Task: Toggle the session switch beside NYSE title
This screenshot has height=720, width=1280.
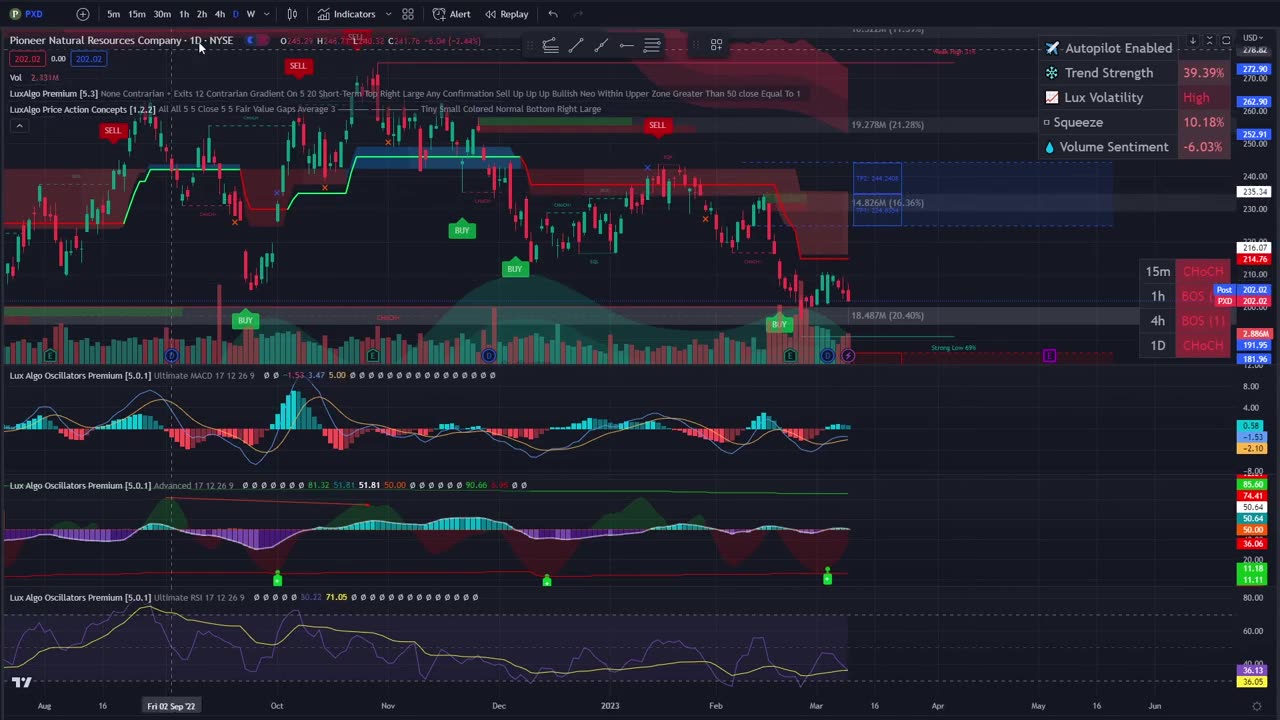Action: click(258, 40)
